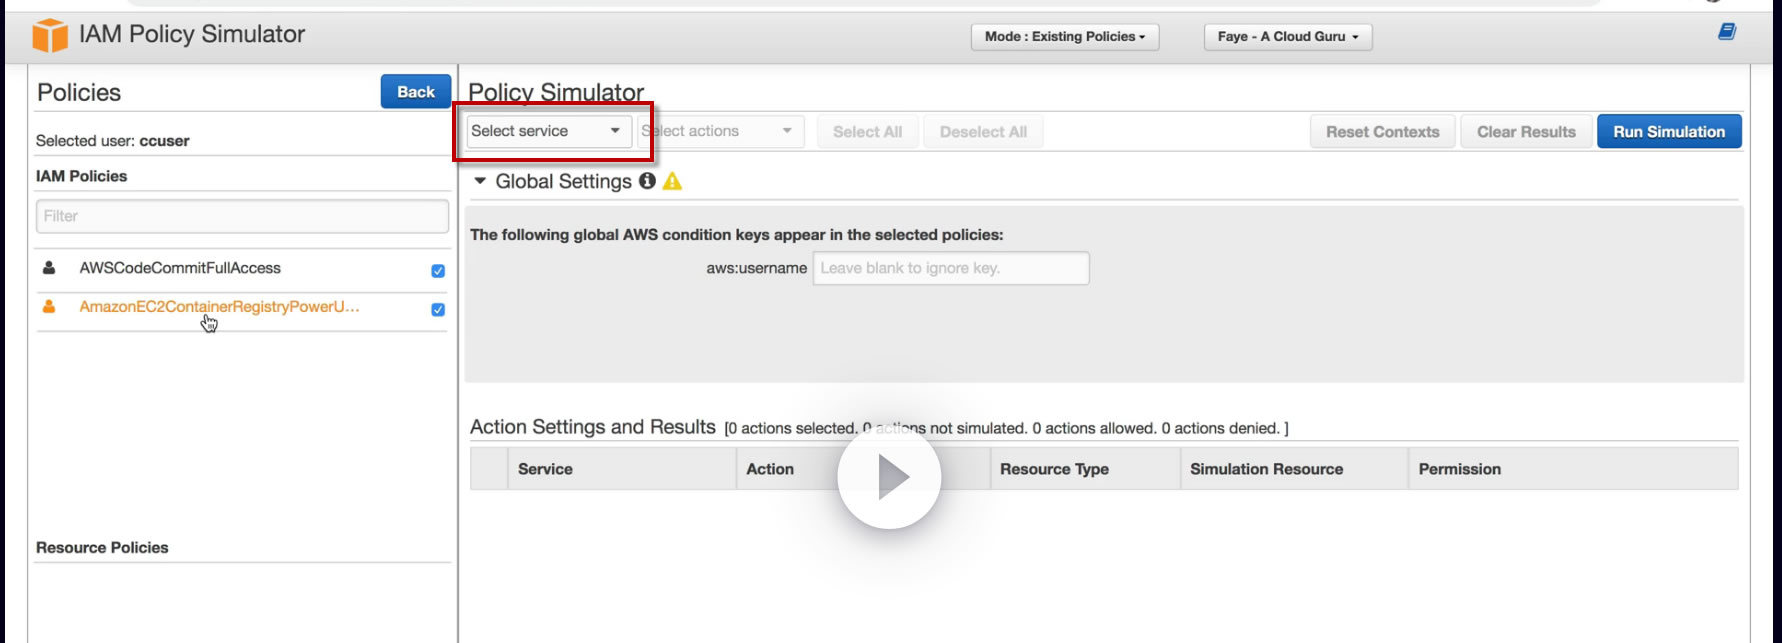Viewport: 1782px width, 643px height.
Task: Click the Global Settings warning triangle
Action: point(672,181)
